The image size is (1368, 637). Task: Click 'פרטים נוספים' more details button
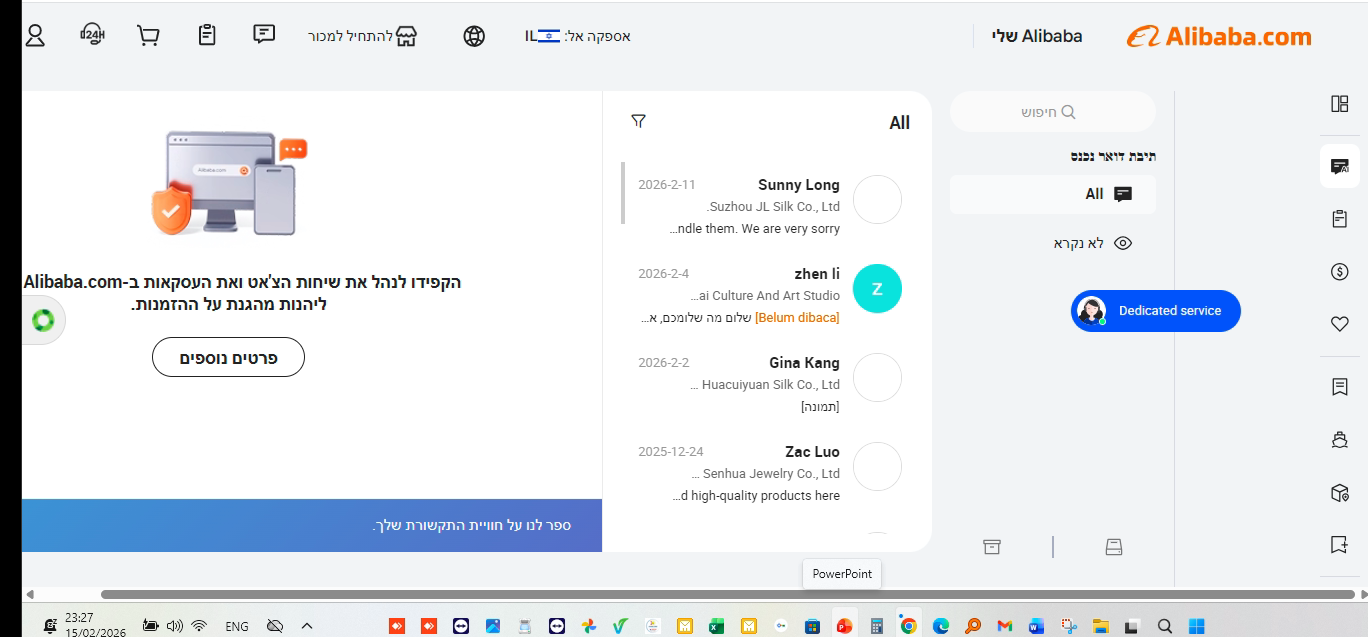(x=228, y=357)
